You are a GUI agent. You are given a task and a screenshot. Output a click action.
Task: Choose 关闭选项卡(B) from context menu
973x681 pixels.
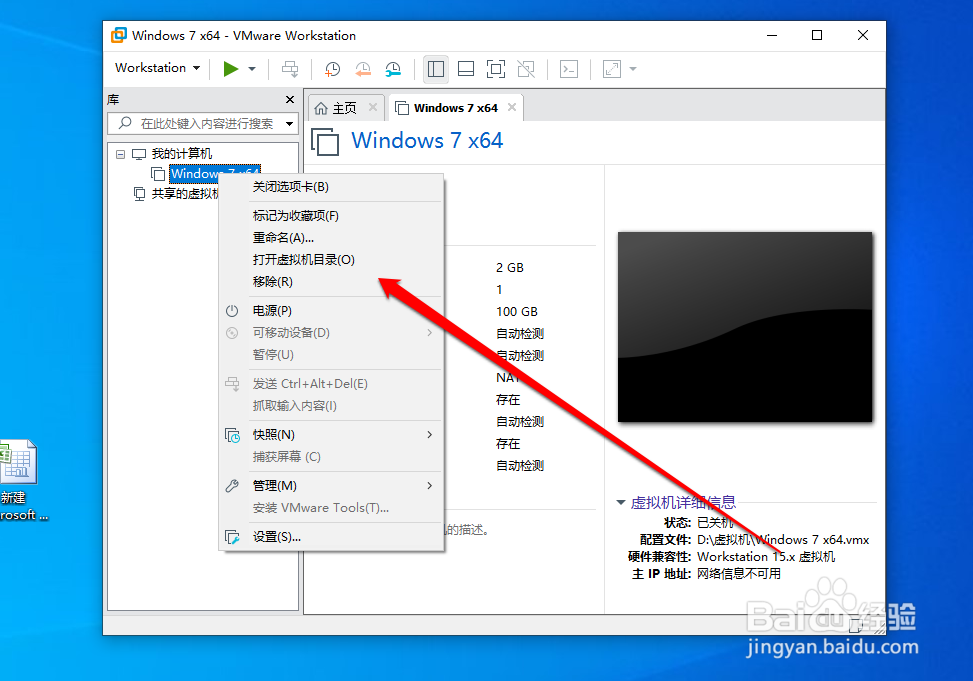(331, 187)
